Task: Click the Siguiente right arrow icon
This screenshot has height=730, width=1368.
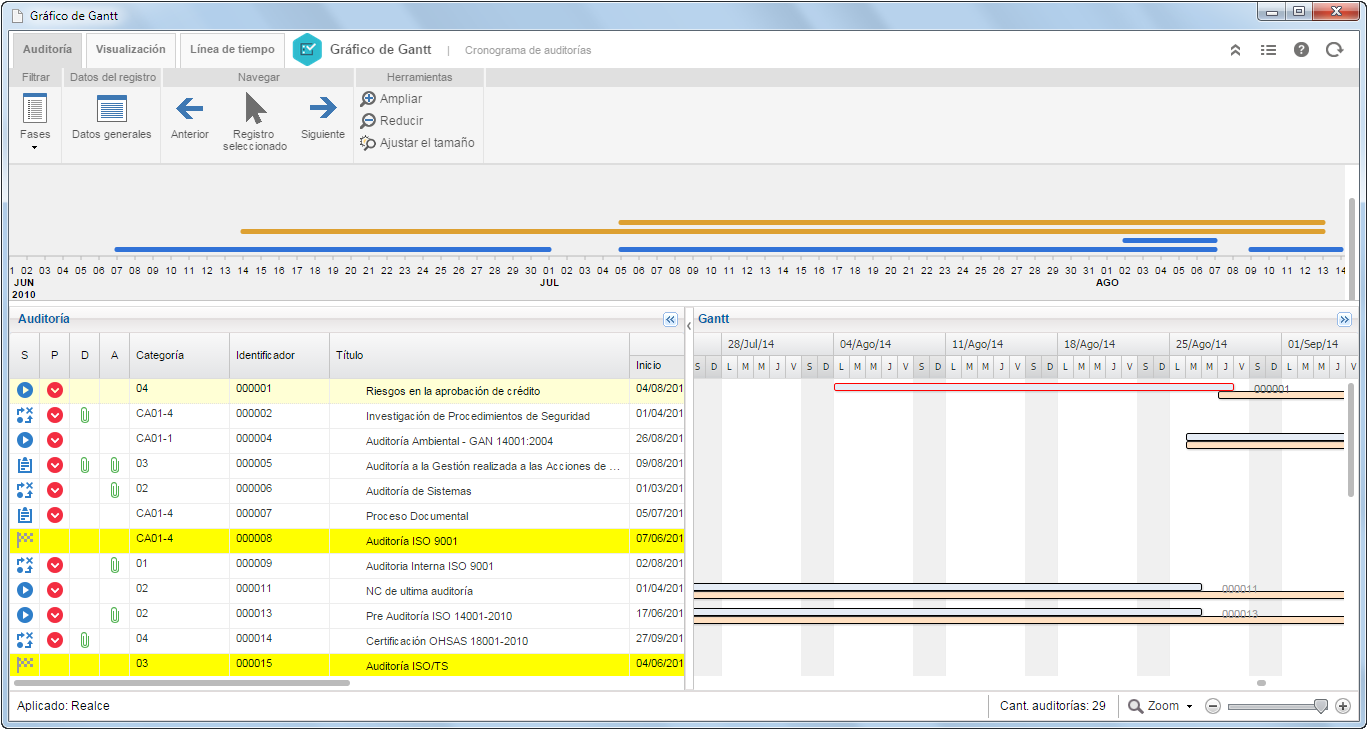Action: [x=322, y=108]
